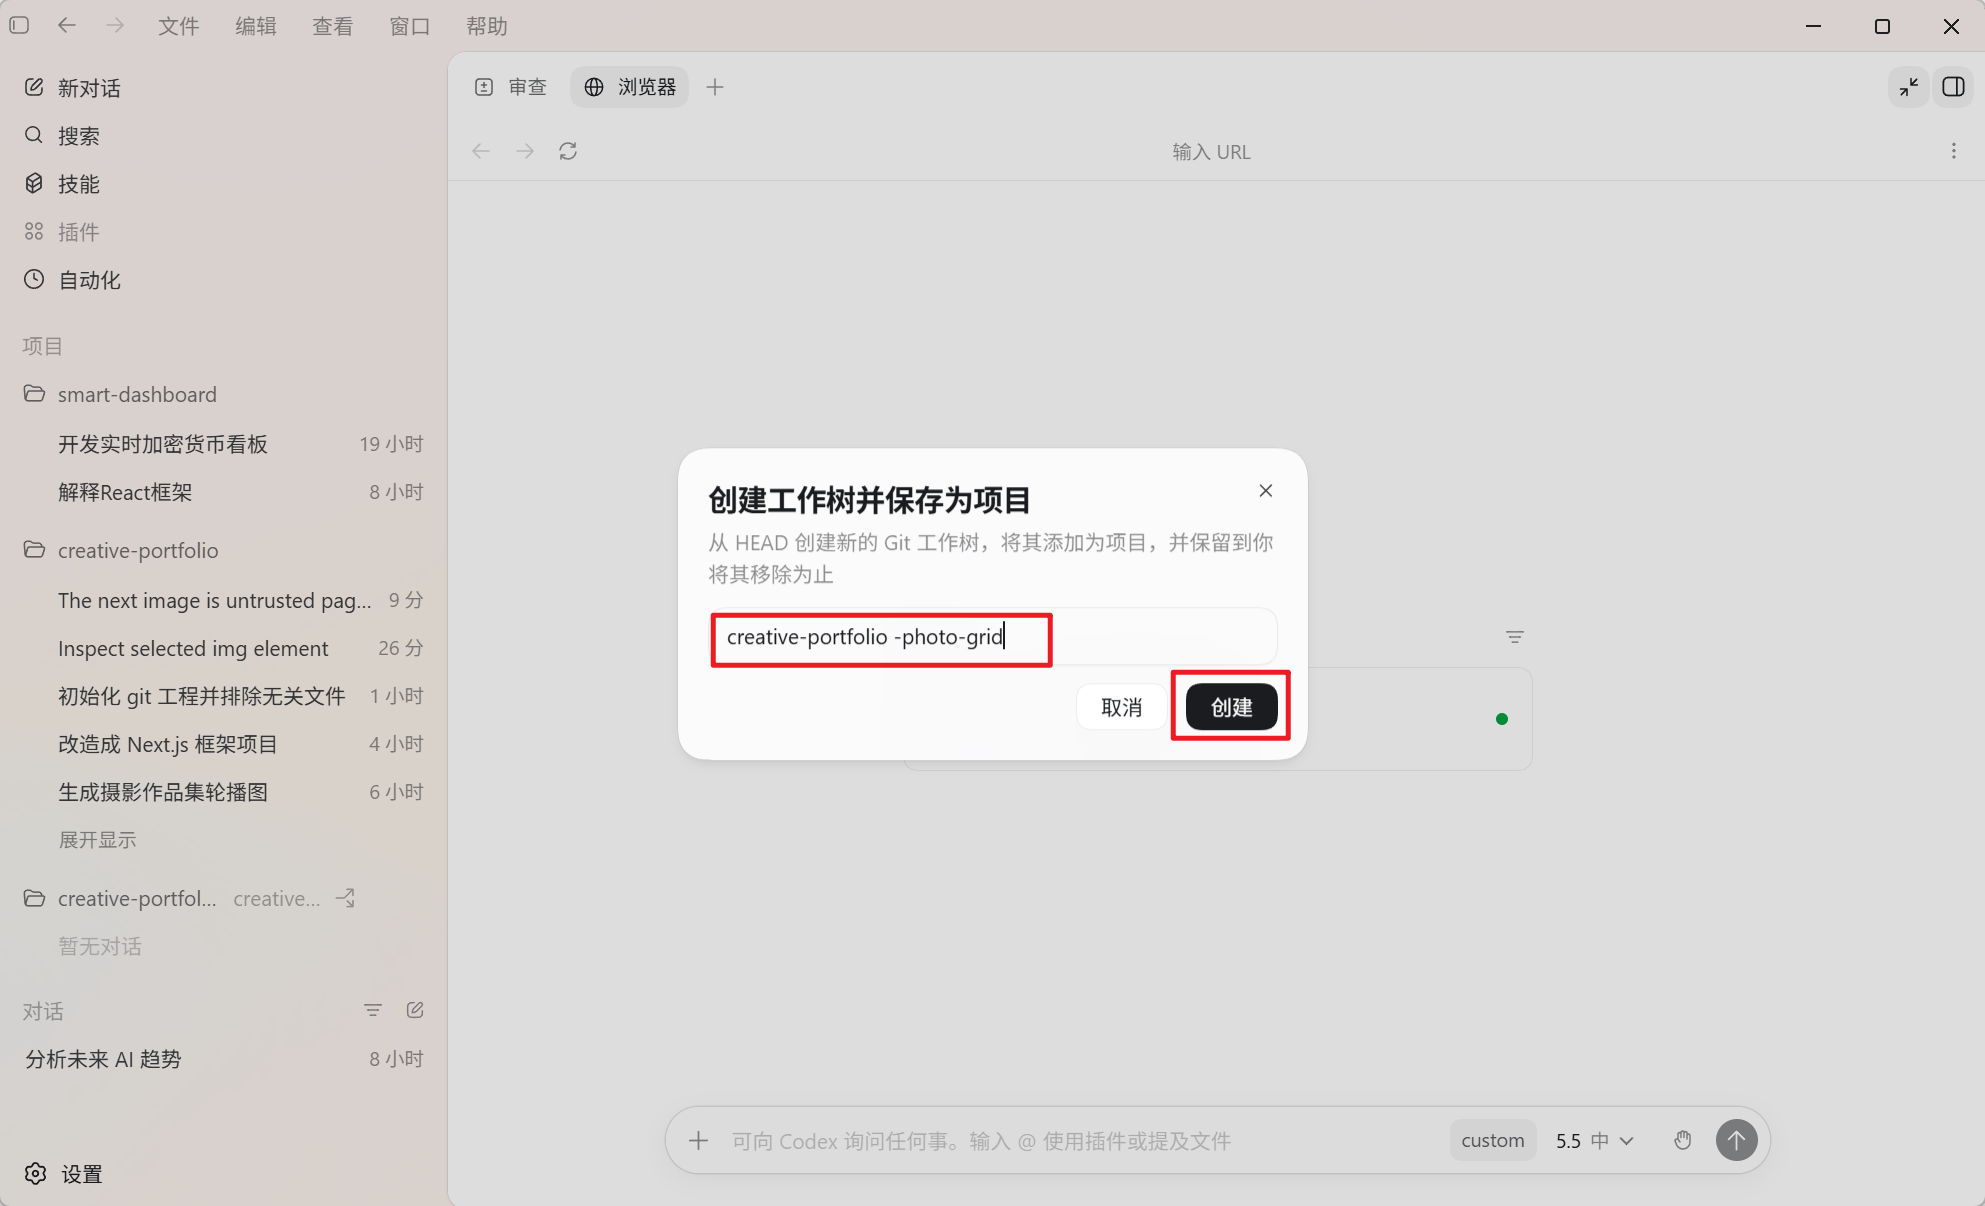This screenshot has width=1985, height=1206.
Task: Add a new tab with plus icon
Action: pos(715,87)
